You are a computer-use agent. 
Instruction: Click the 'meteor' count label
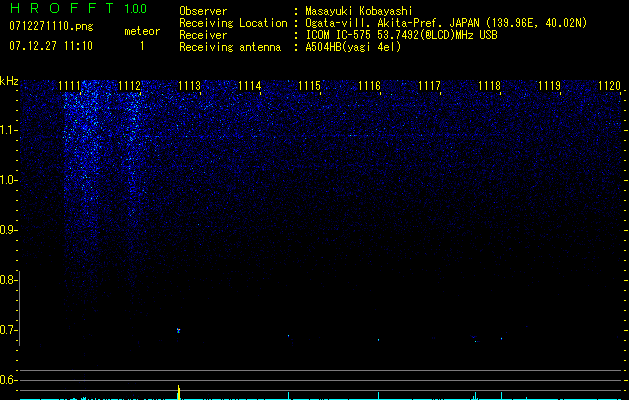(x=142, y=31)
